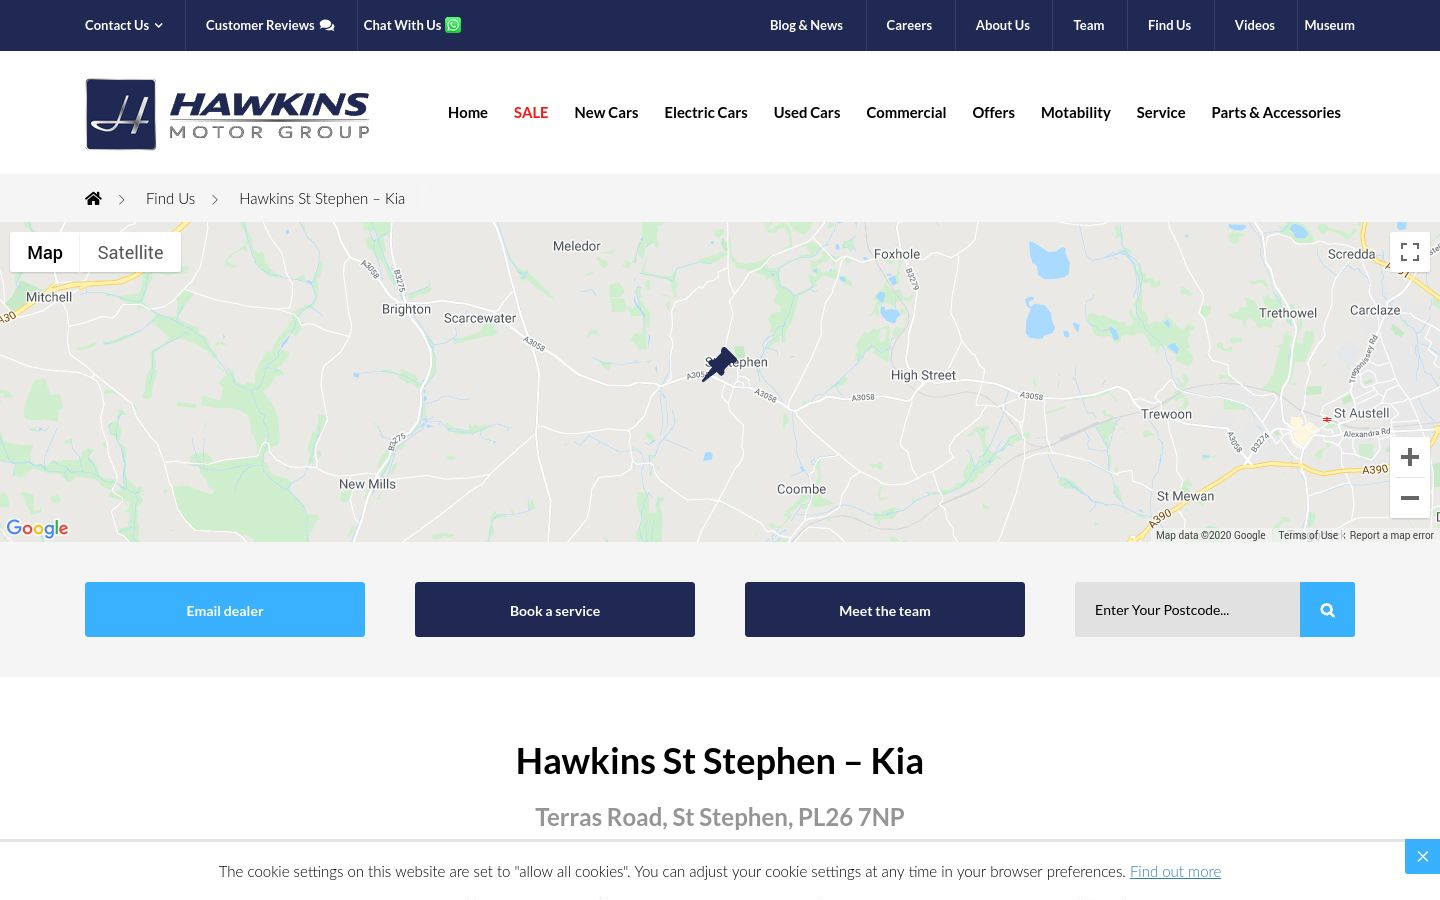Zoom in on the map
This screenshot has width=1440, height=900.
click(1410, 458)
